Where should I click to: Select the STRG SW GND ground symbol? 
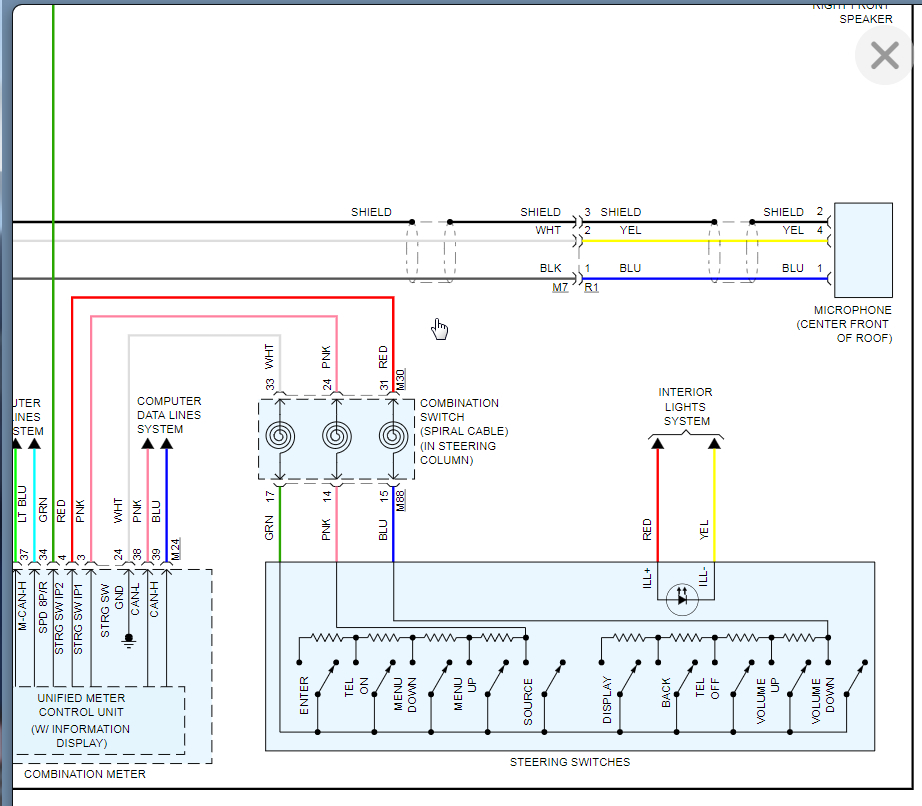(x=128, y=639)
